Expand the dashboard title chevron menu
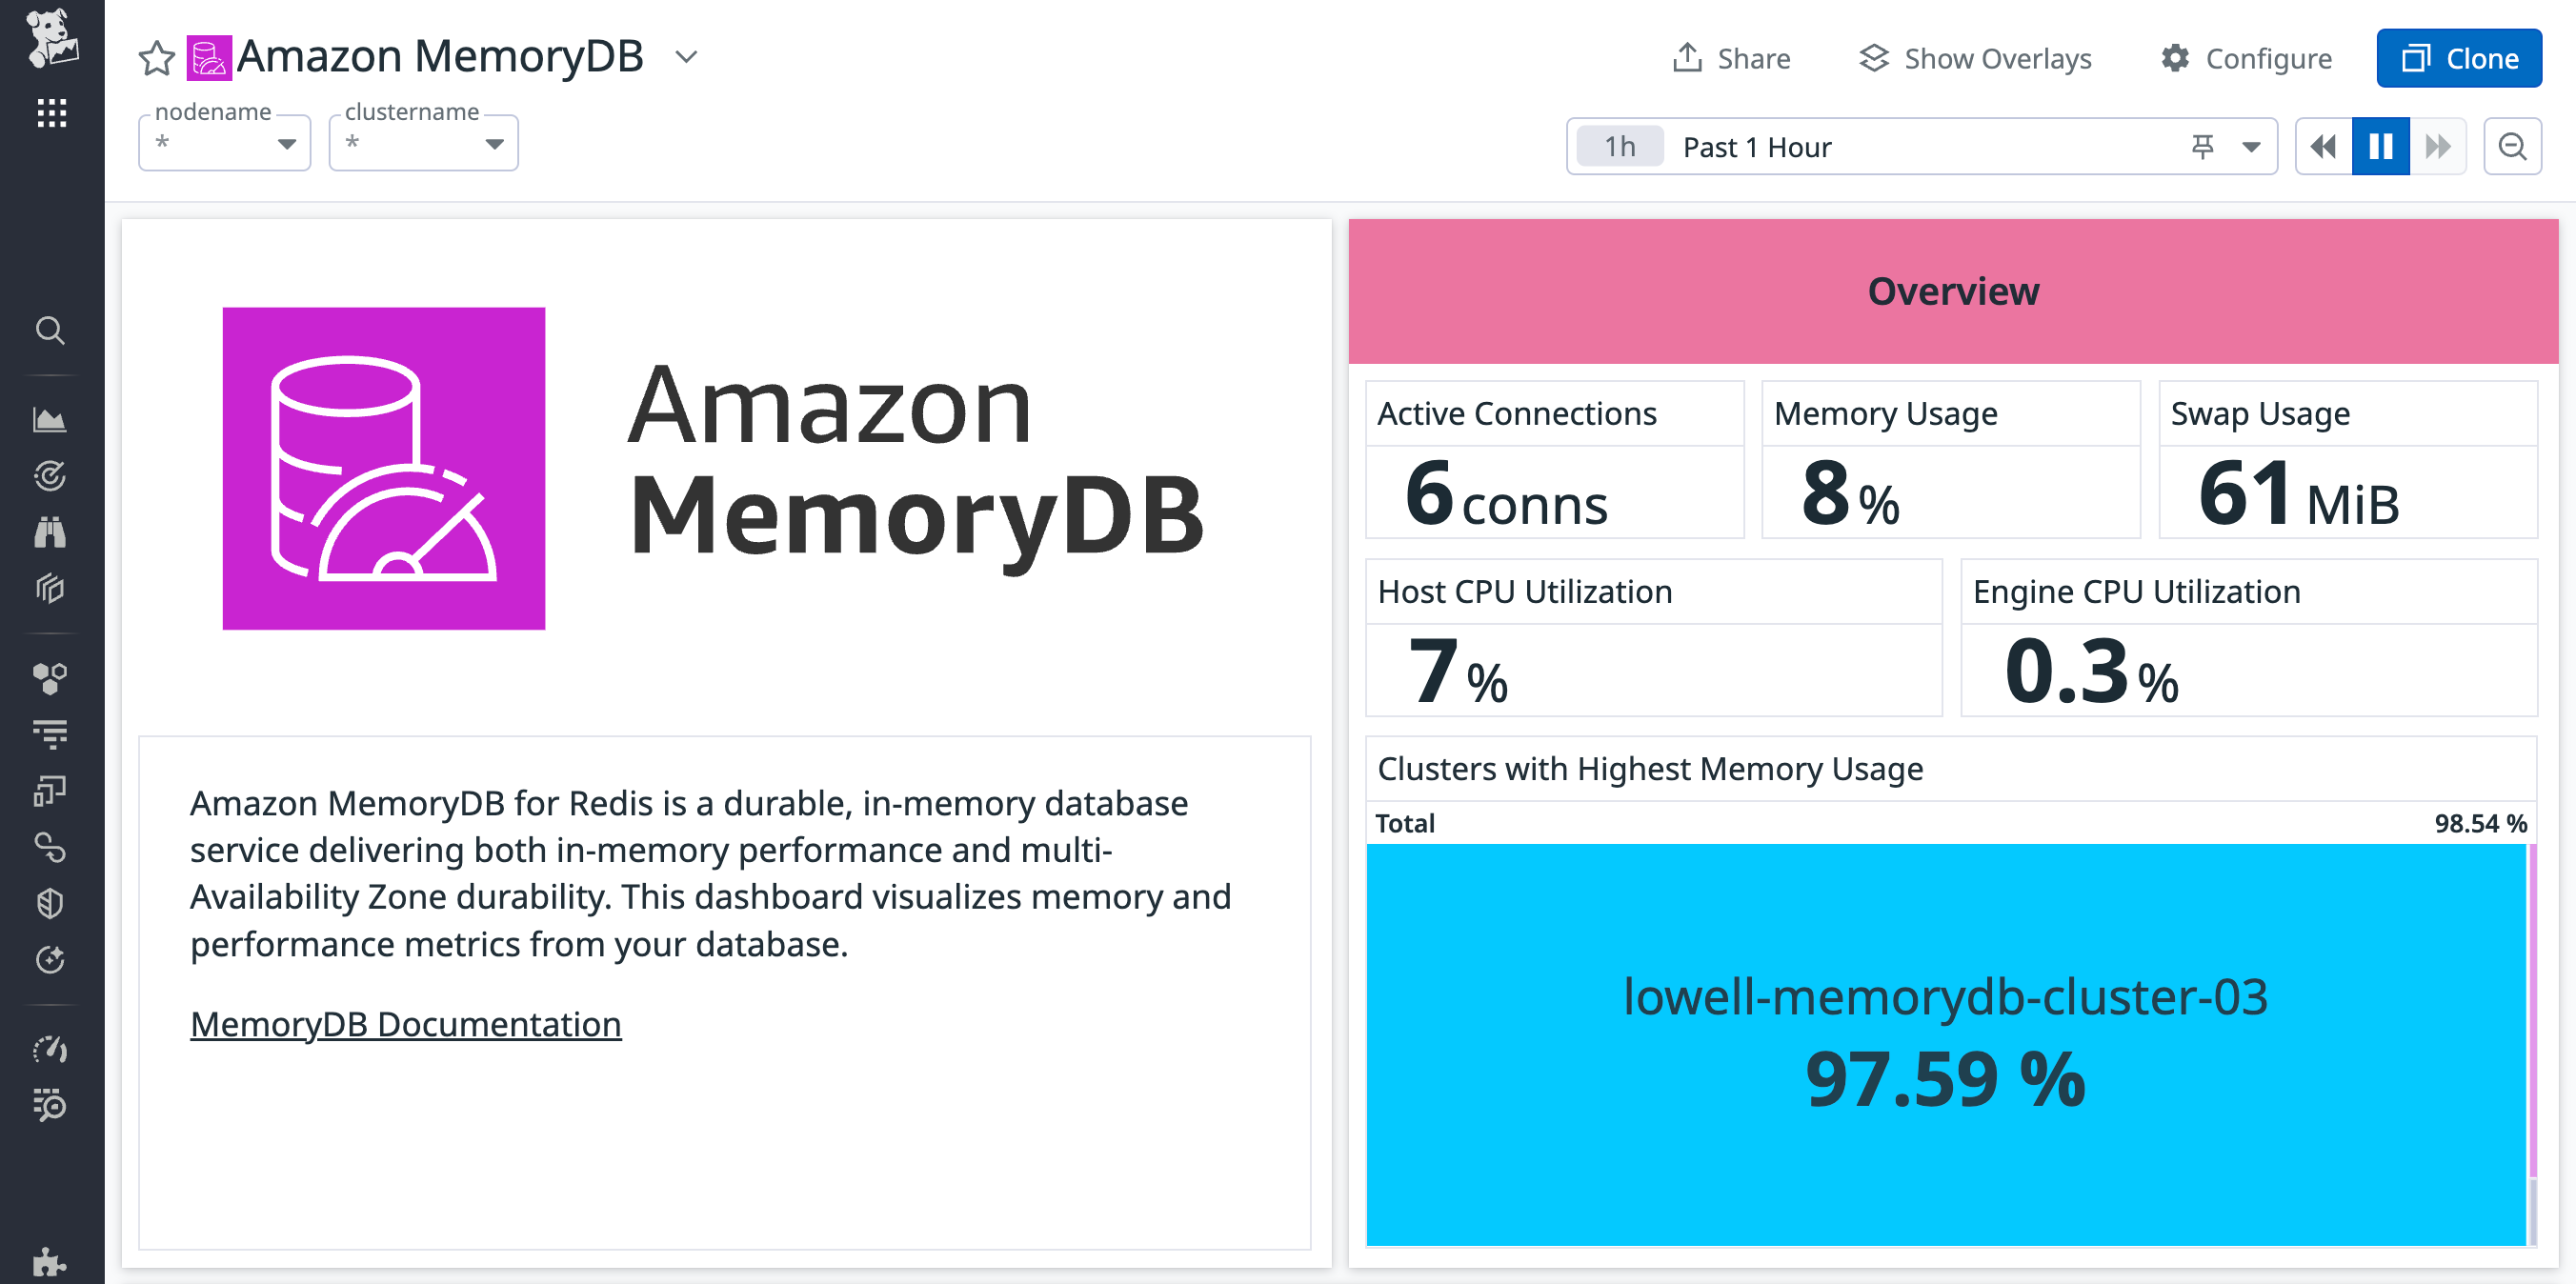The height and width of the screenshot is (1284, 2576). pyautogui.click(x=685, y=58)
